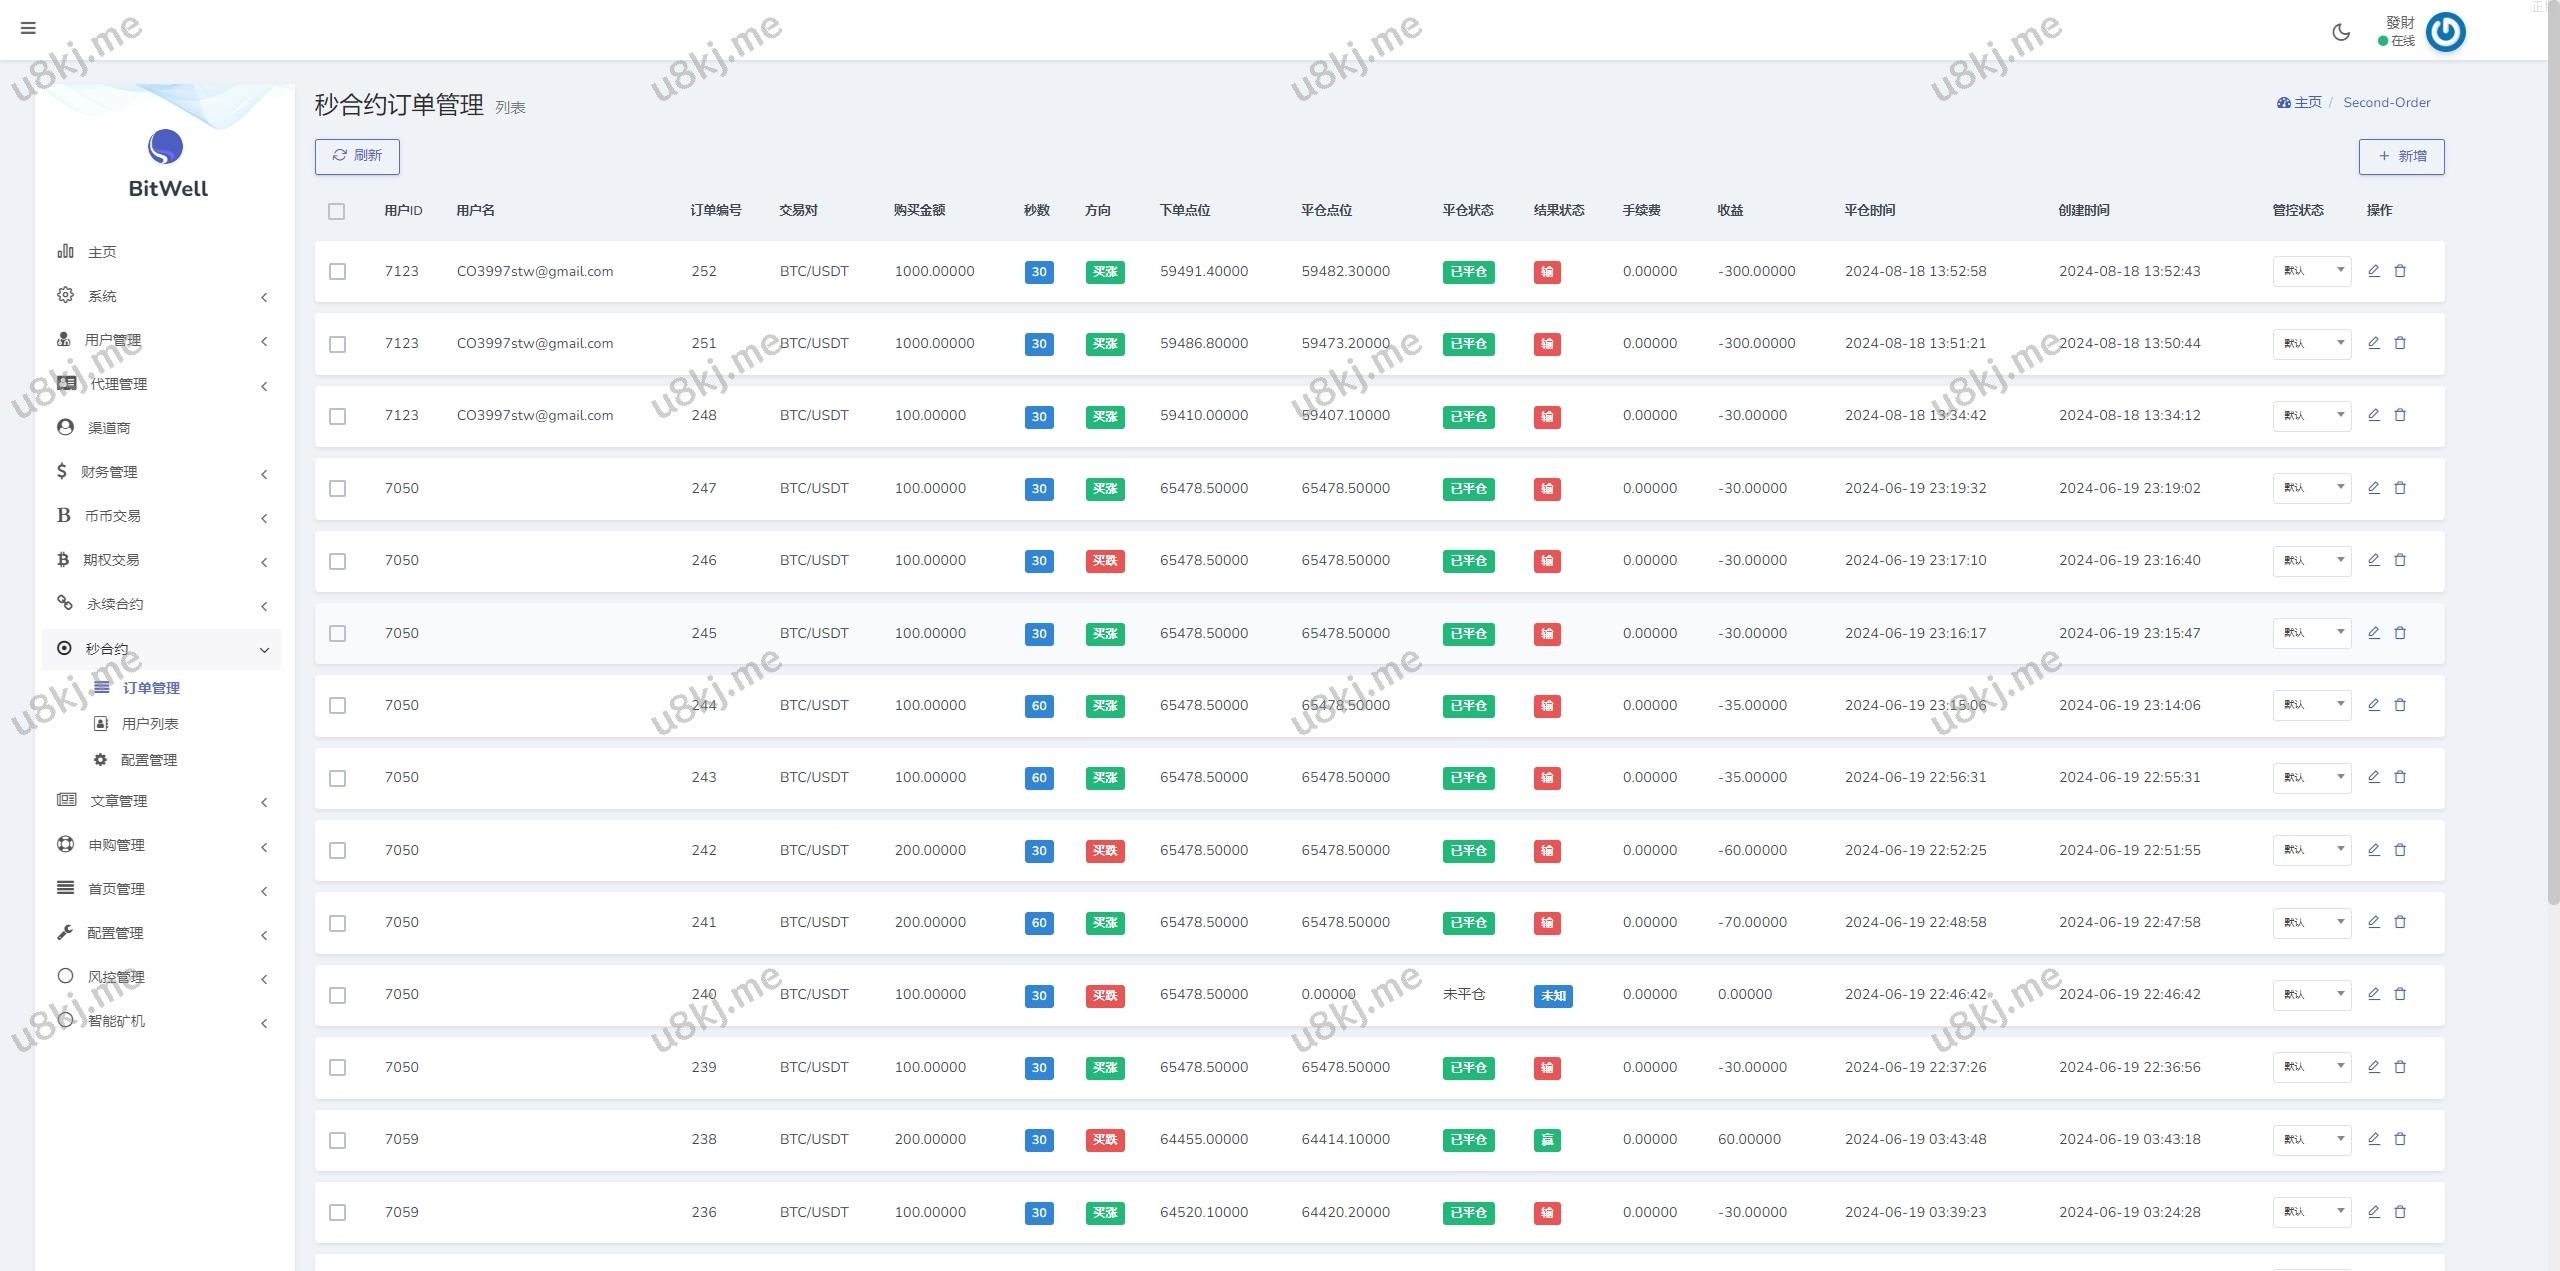Check the checkbox for order 252
2560x1271 pixels.
pos(338,272)
